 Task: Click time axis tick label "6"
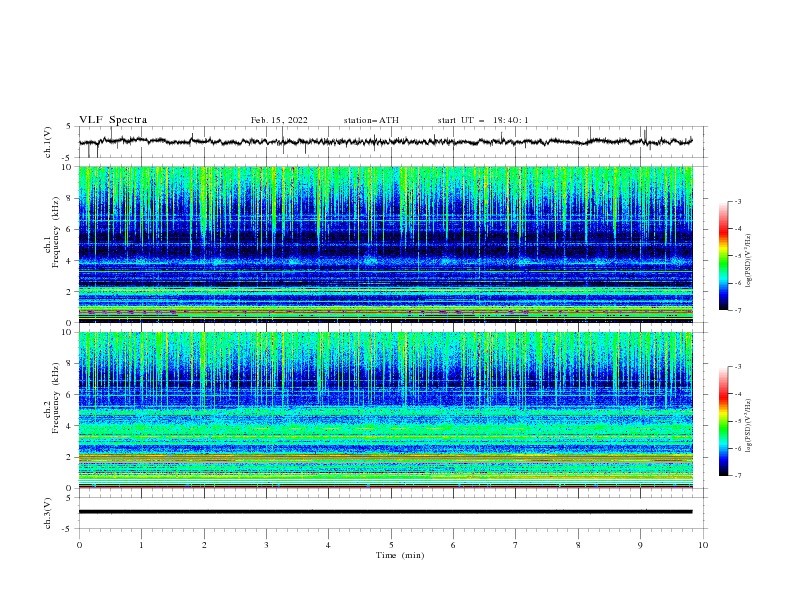pyautogui.click(x=453, y=545)
